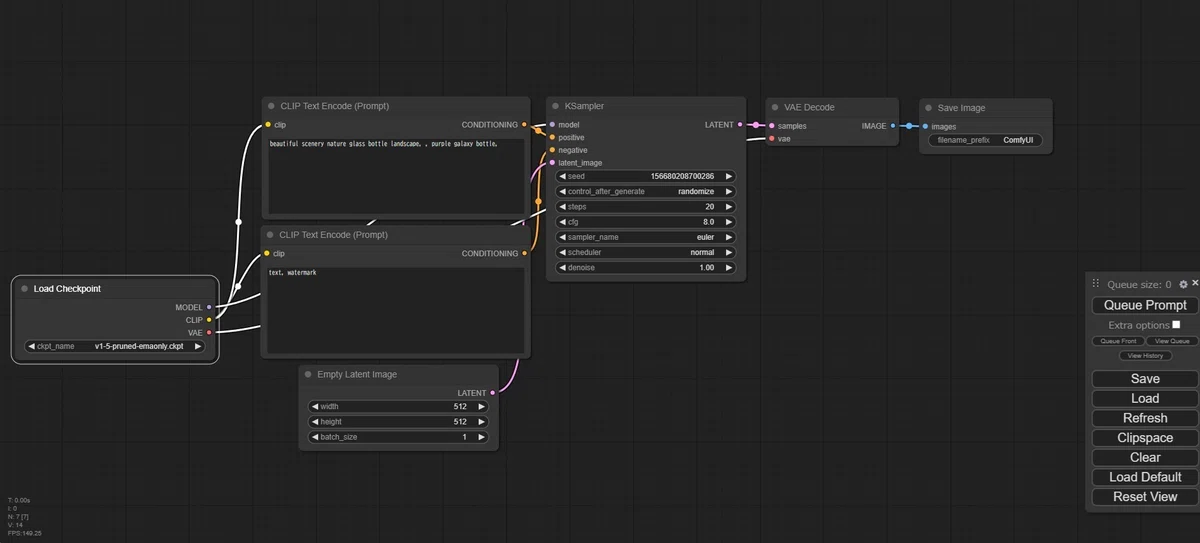Click the LATENT output port on Empty Latent Image

(x=493, y=393)
